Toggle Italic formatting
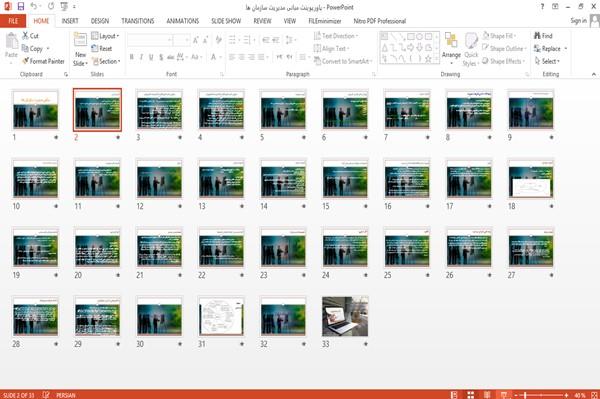This screenshot has height=399, width=600. click(x=141, y=57)
